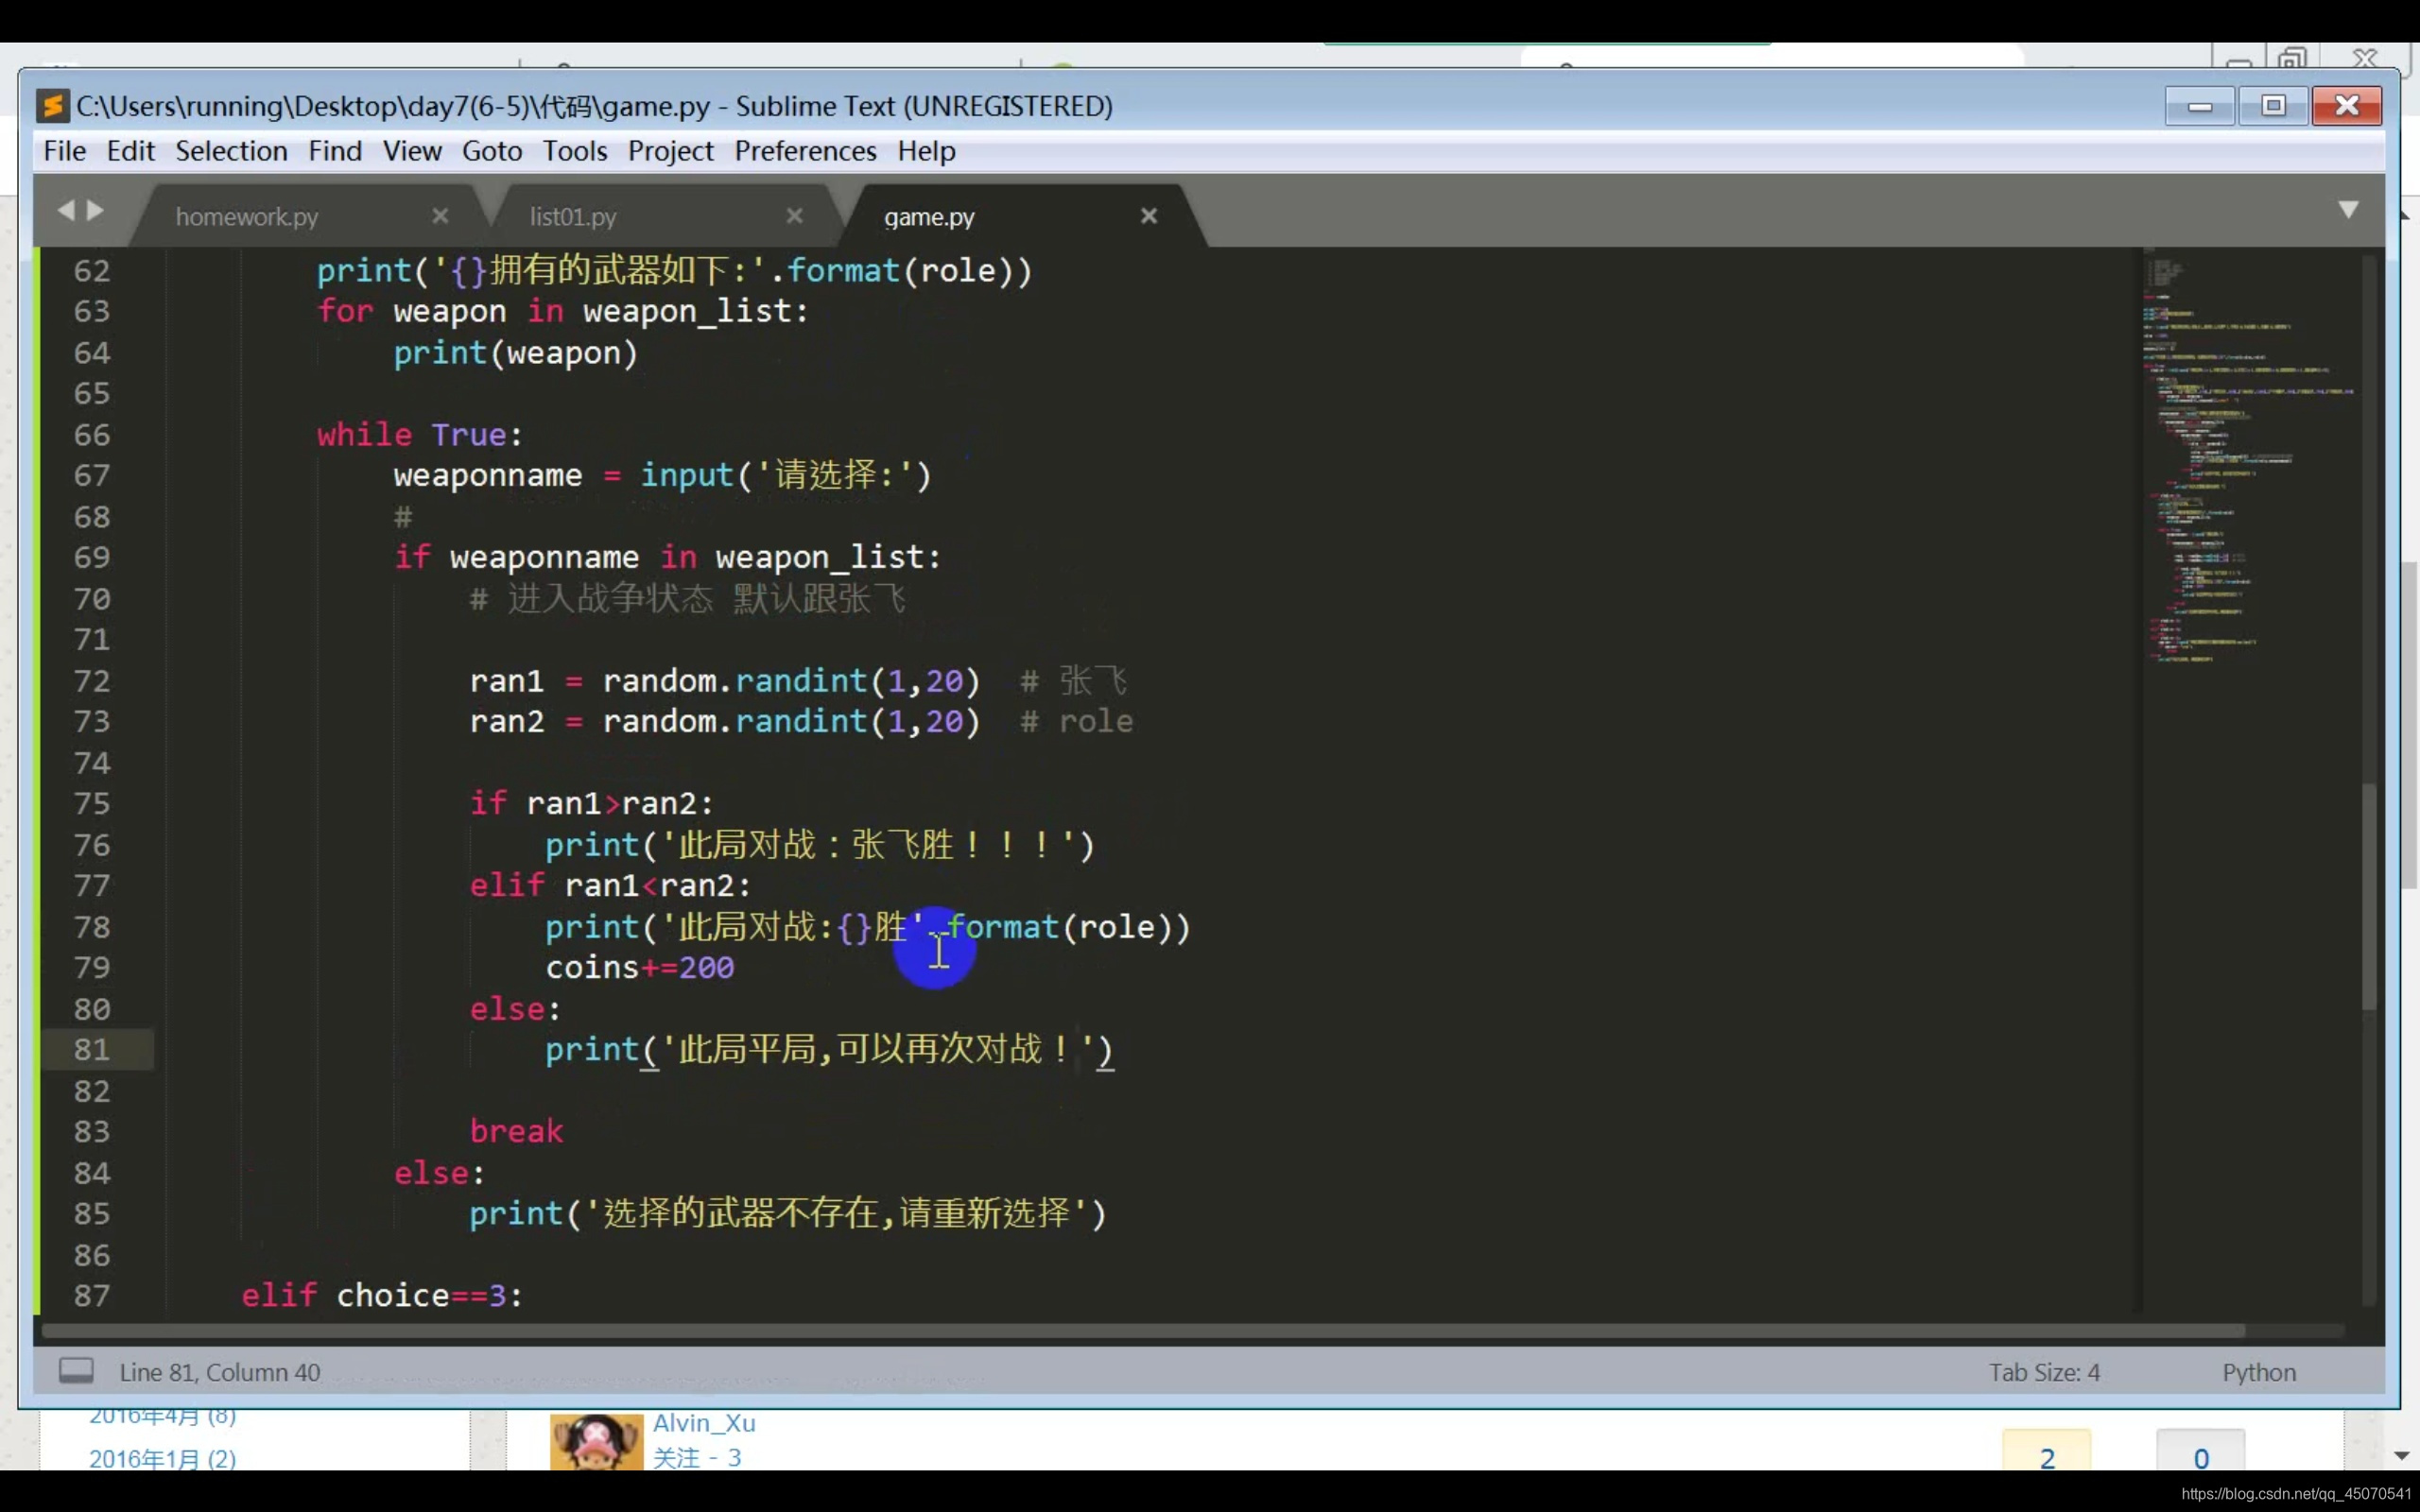Close the list01.py tab
The height and width of the screenshot is (1512, 2420).
[x=794, y=216]
